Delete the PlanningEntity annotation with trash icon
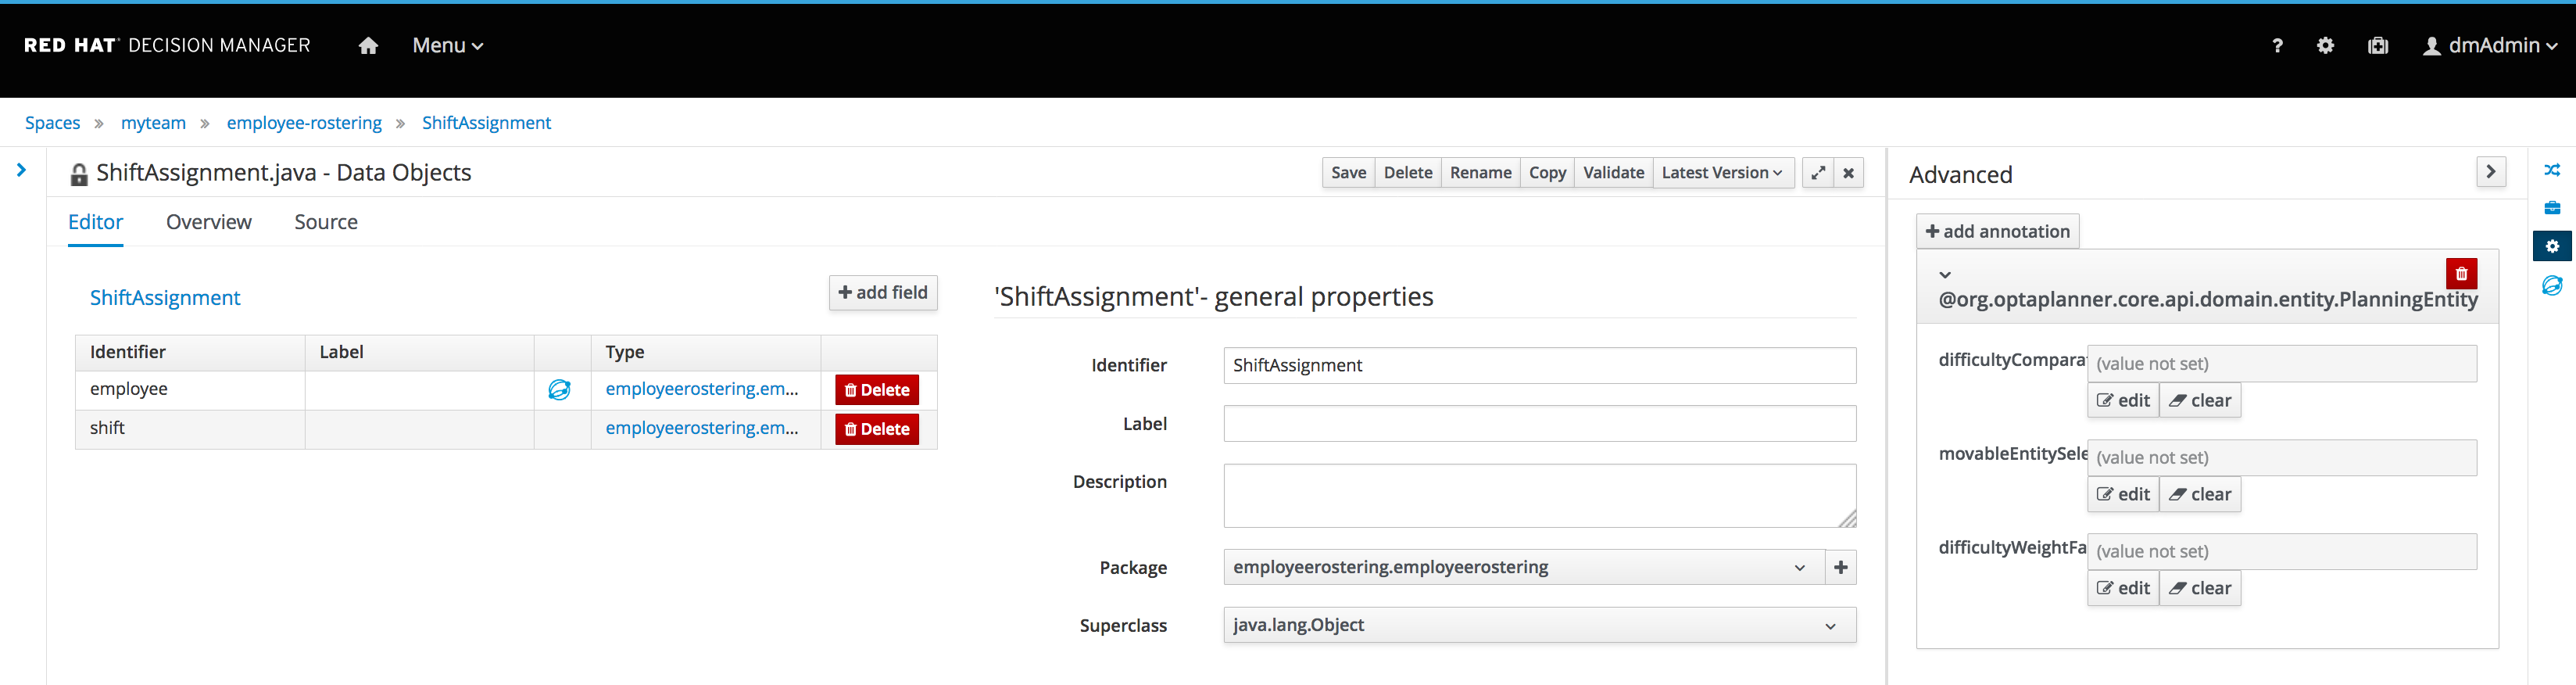The width and height of the screenshot is (2576, 685). click(x=2461, y=274)
